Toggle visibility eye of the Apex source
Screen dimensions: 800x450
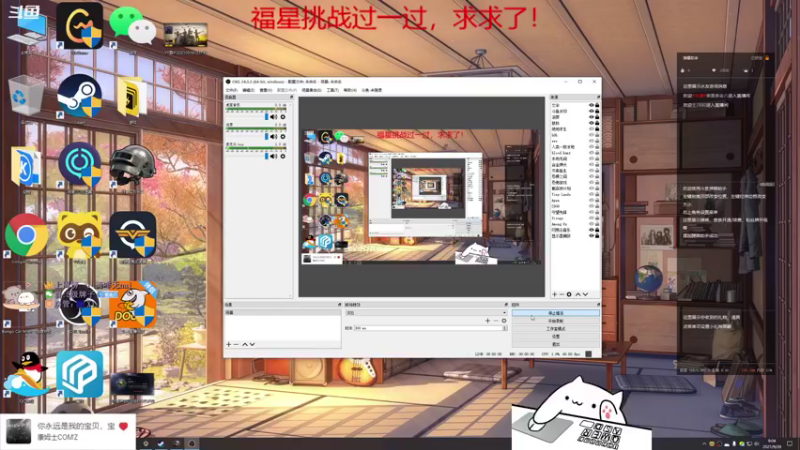click(591, 201)
